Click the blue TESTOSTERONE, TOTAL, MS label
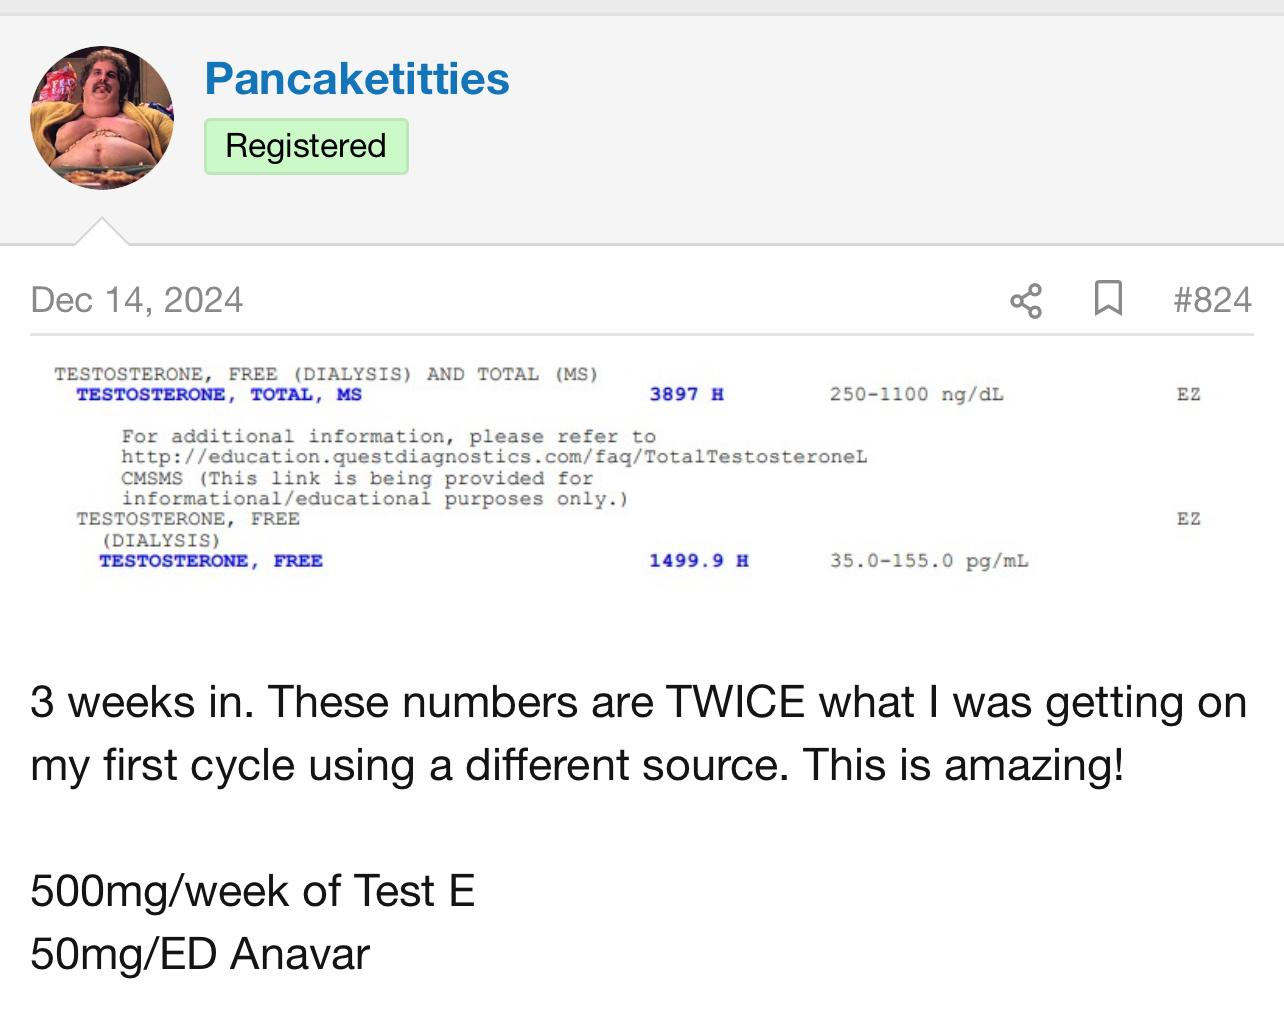 (x=219, y=394)
